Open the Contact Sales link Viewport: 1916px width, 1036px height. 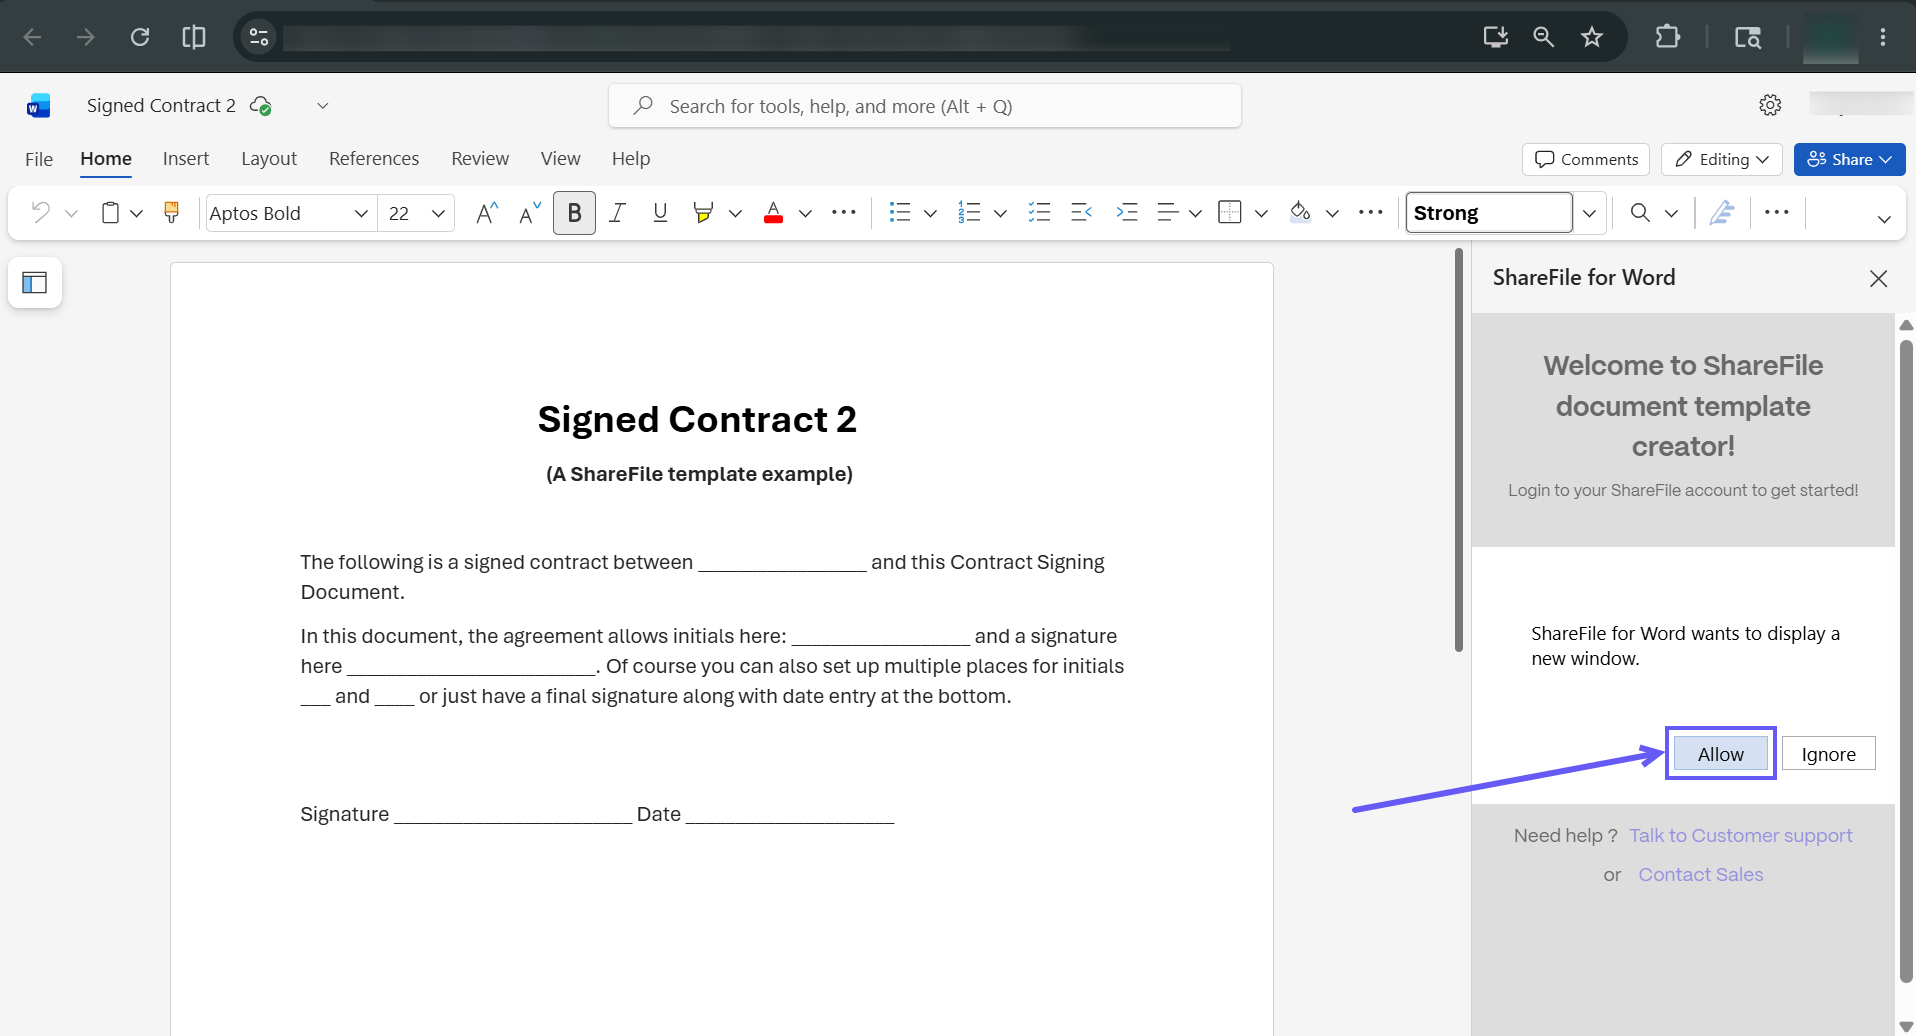click(1701, 874)
